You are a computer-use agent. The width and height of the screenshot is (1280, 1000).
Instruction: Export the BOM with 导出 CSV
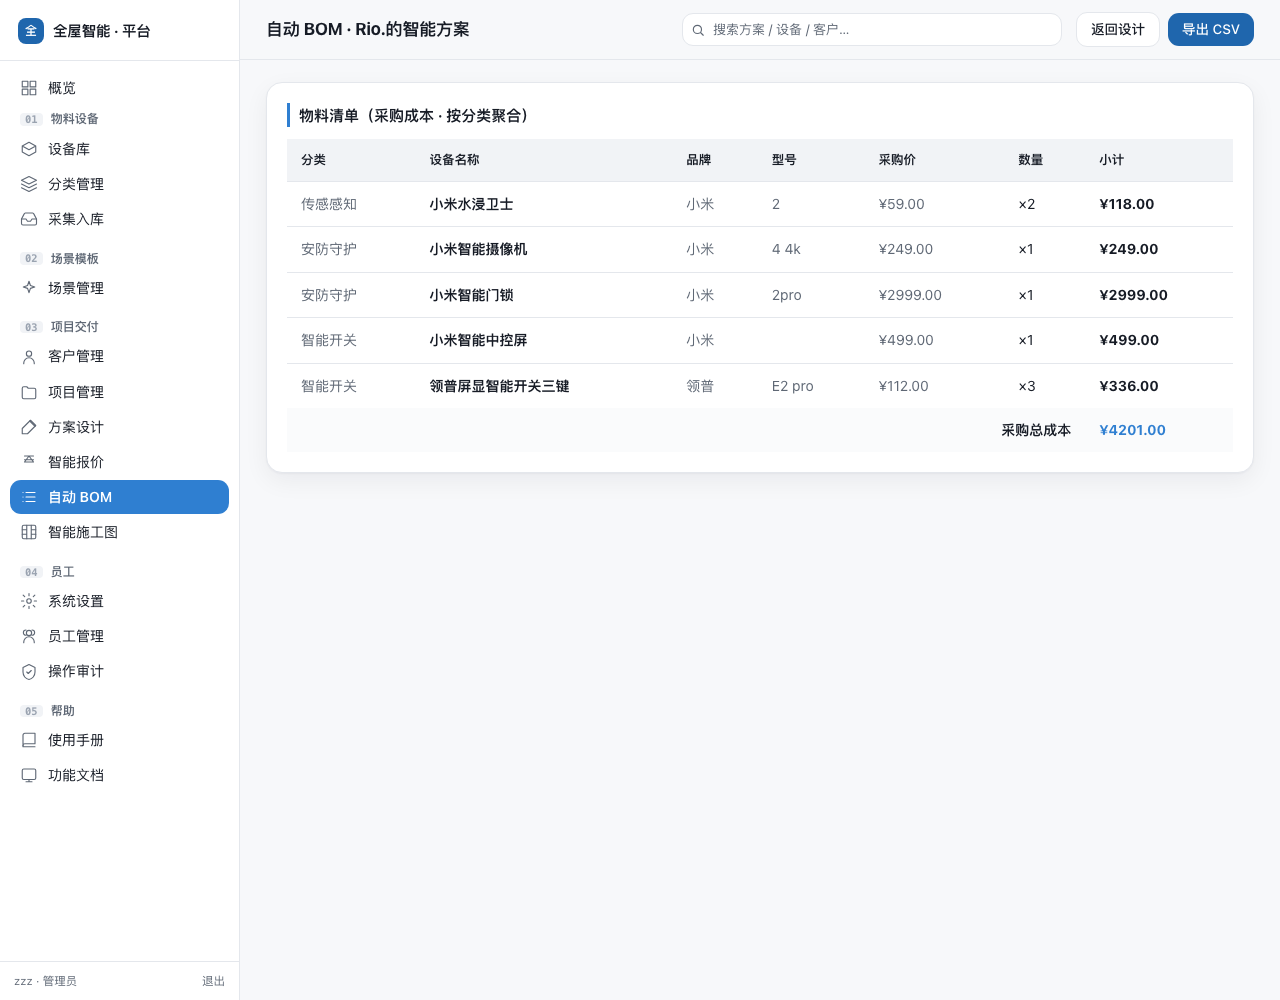tap(1211, 30)
